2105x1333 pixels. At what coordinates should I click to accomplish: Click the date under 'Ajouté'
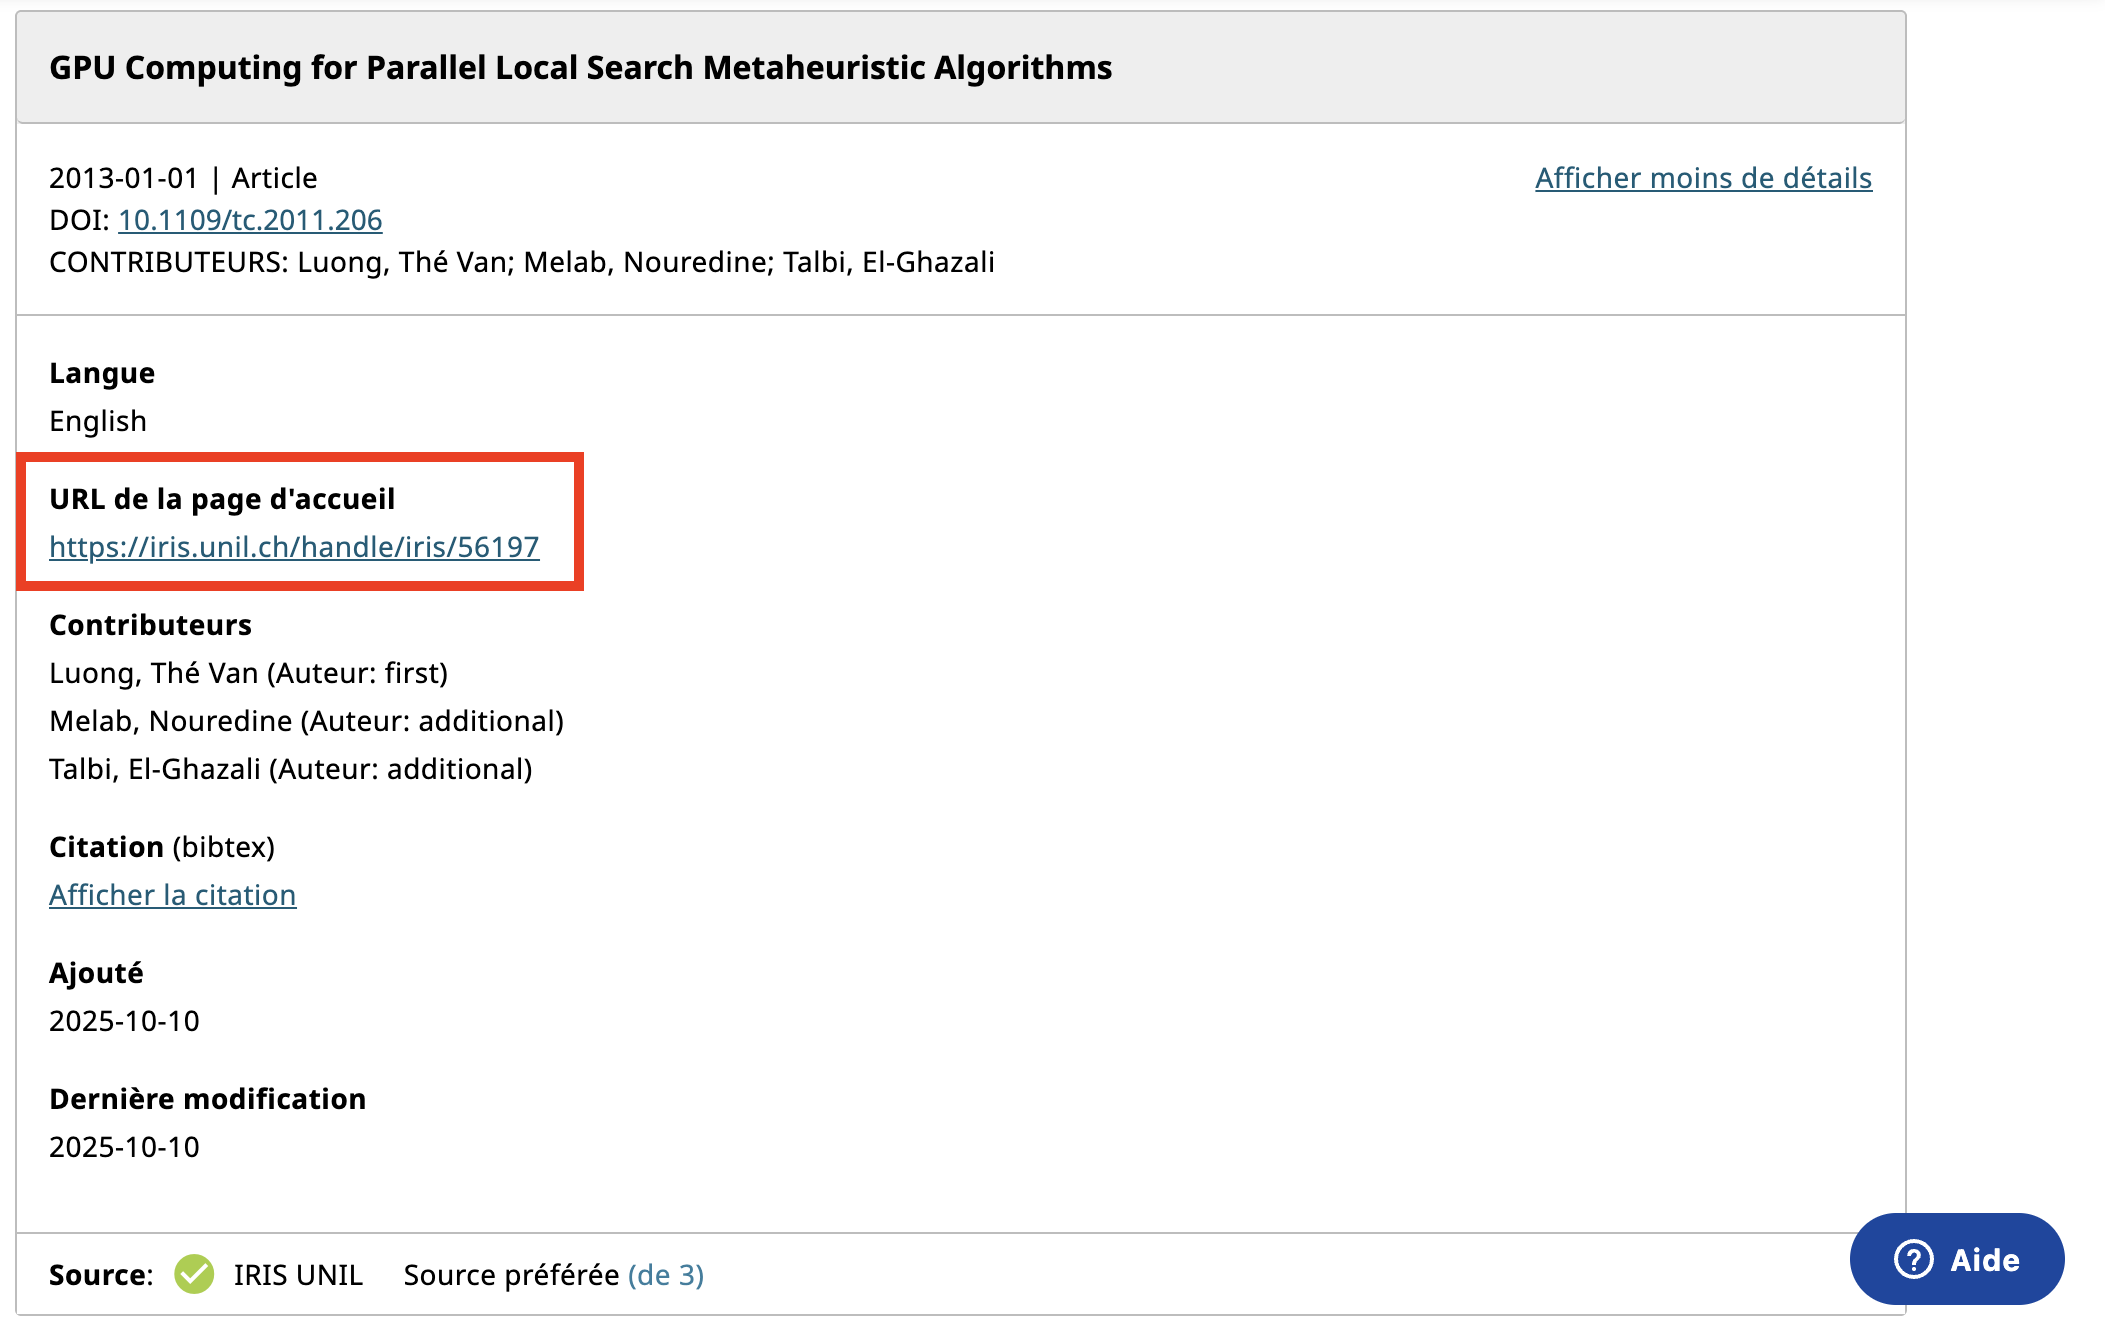tap(124, 1021)
